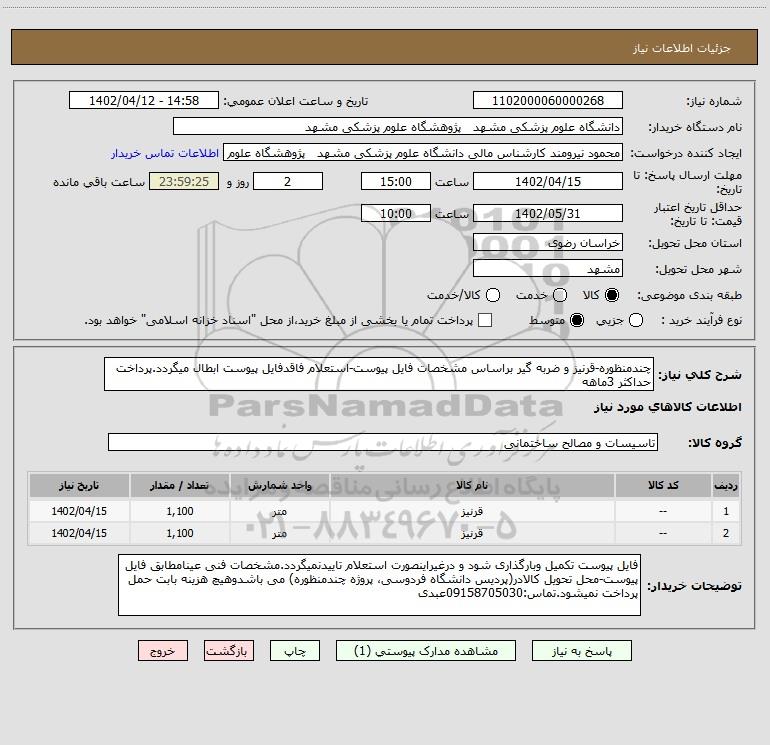The height and width of the screenshot is (745, 770).
Task: Click the countdown timer 23:59:25
Action: click(184, 181)
